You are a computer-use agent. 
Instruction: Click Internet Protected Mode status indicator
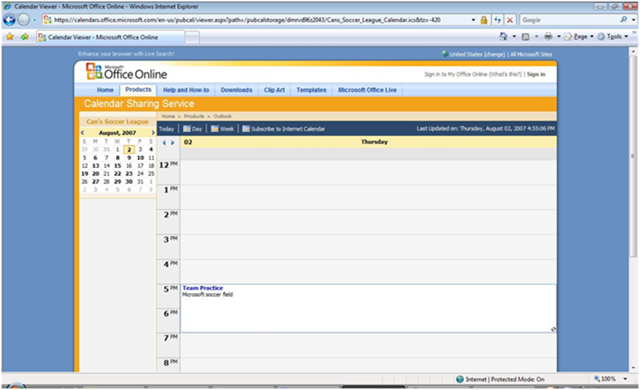pos(500,379)
